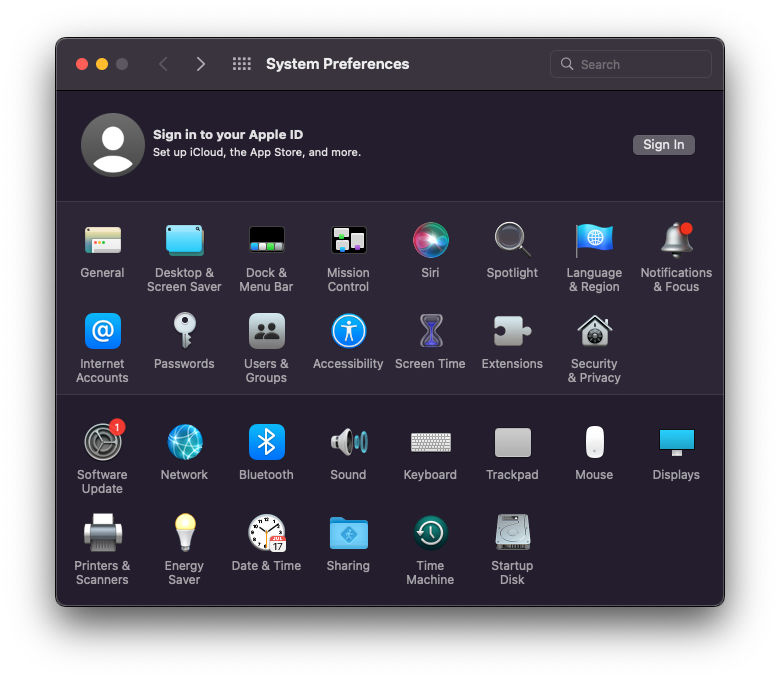This screenshot has height=680, width=780.
Task: Click the Apple ID avatar picture
Action: tap(113, 145)
